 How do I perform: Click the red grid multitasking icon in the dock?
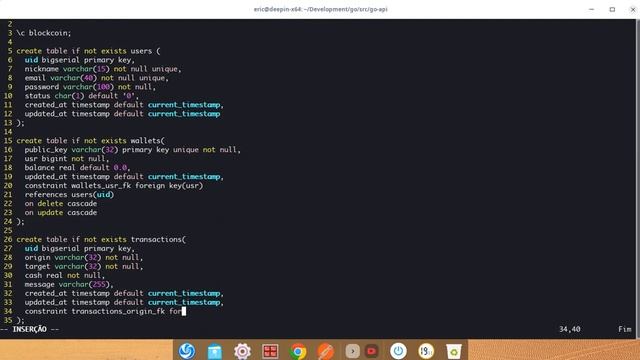pos(270,351)
